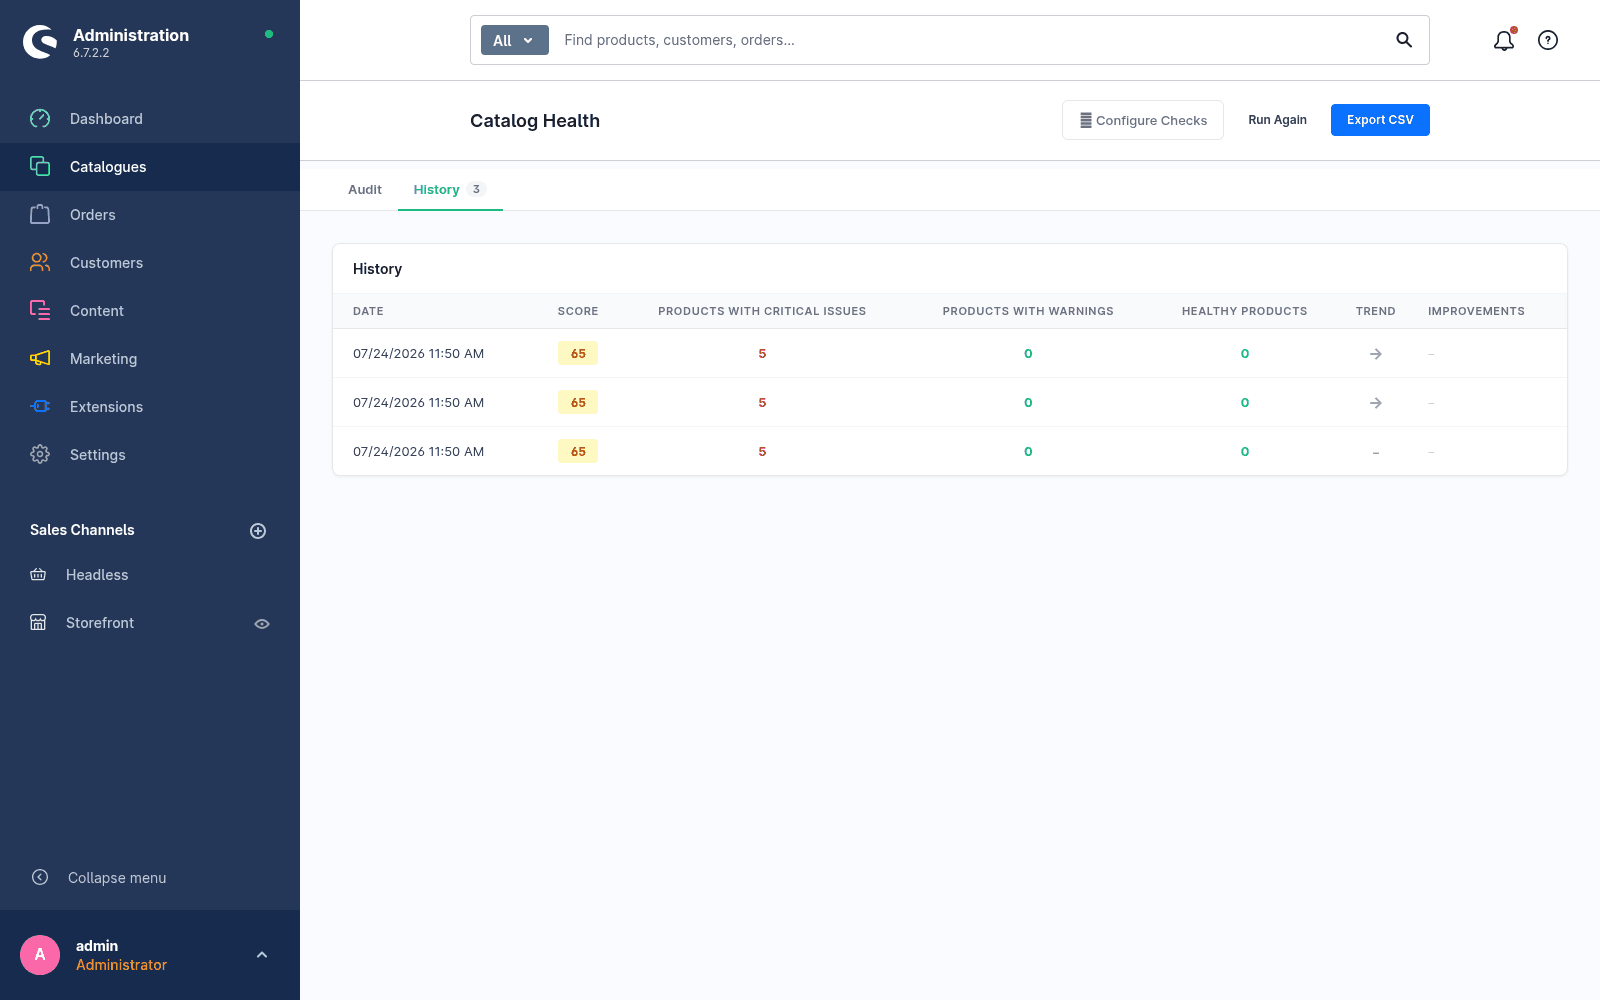Click Products With Critical Issues header
Viewport: 1600px width, 1000px height.
(762, 311)
